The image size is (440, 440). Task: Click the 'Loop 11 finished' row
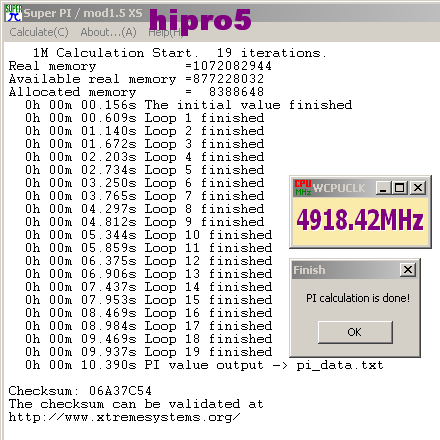click(149, 248)
